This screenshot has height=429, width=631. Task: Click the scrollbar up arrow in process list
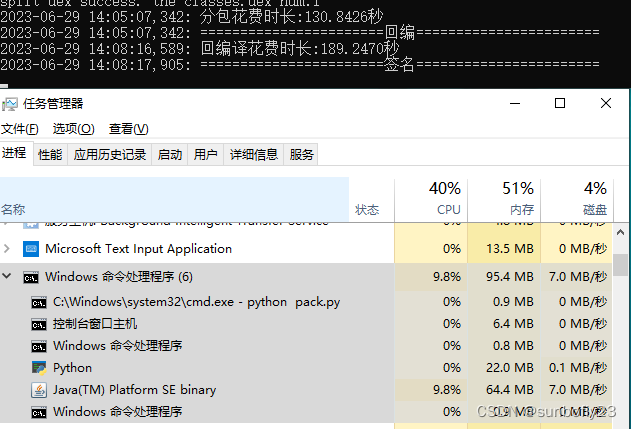point(621,232)
